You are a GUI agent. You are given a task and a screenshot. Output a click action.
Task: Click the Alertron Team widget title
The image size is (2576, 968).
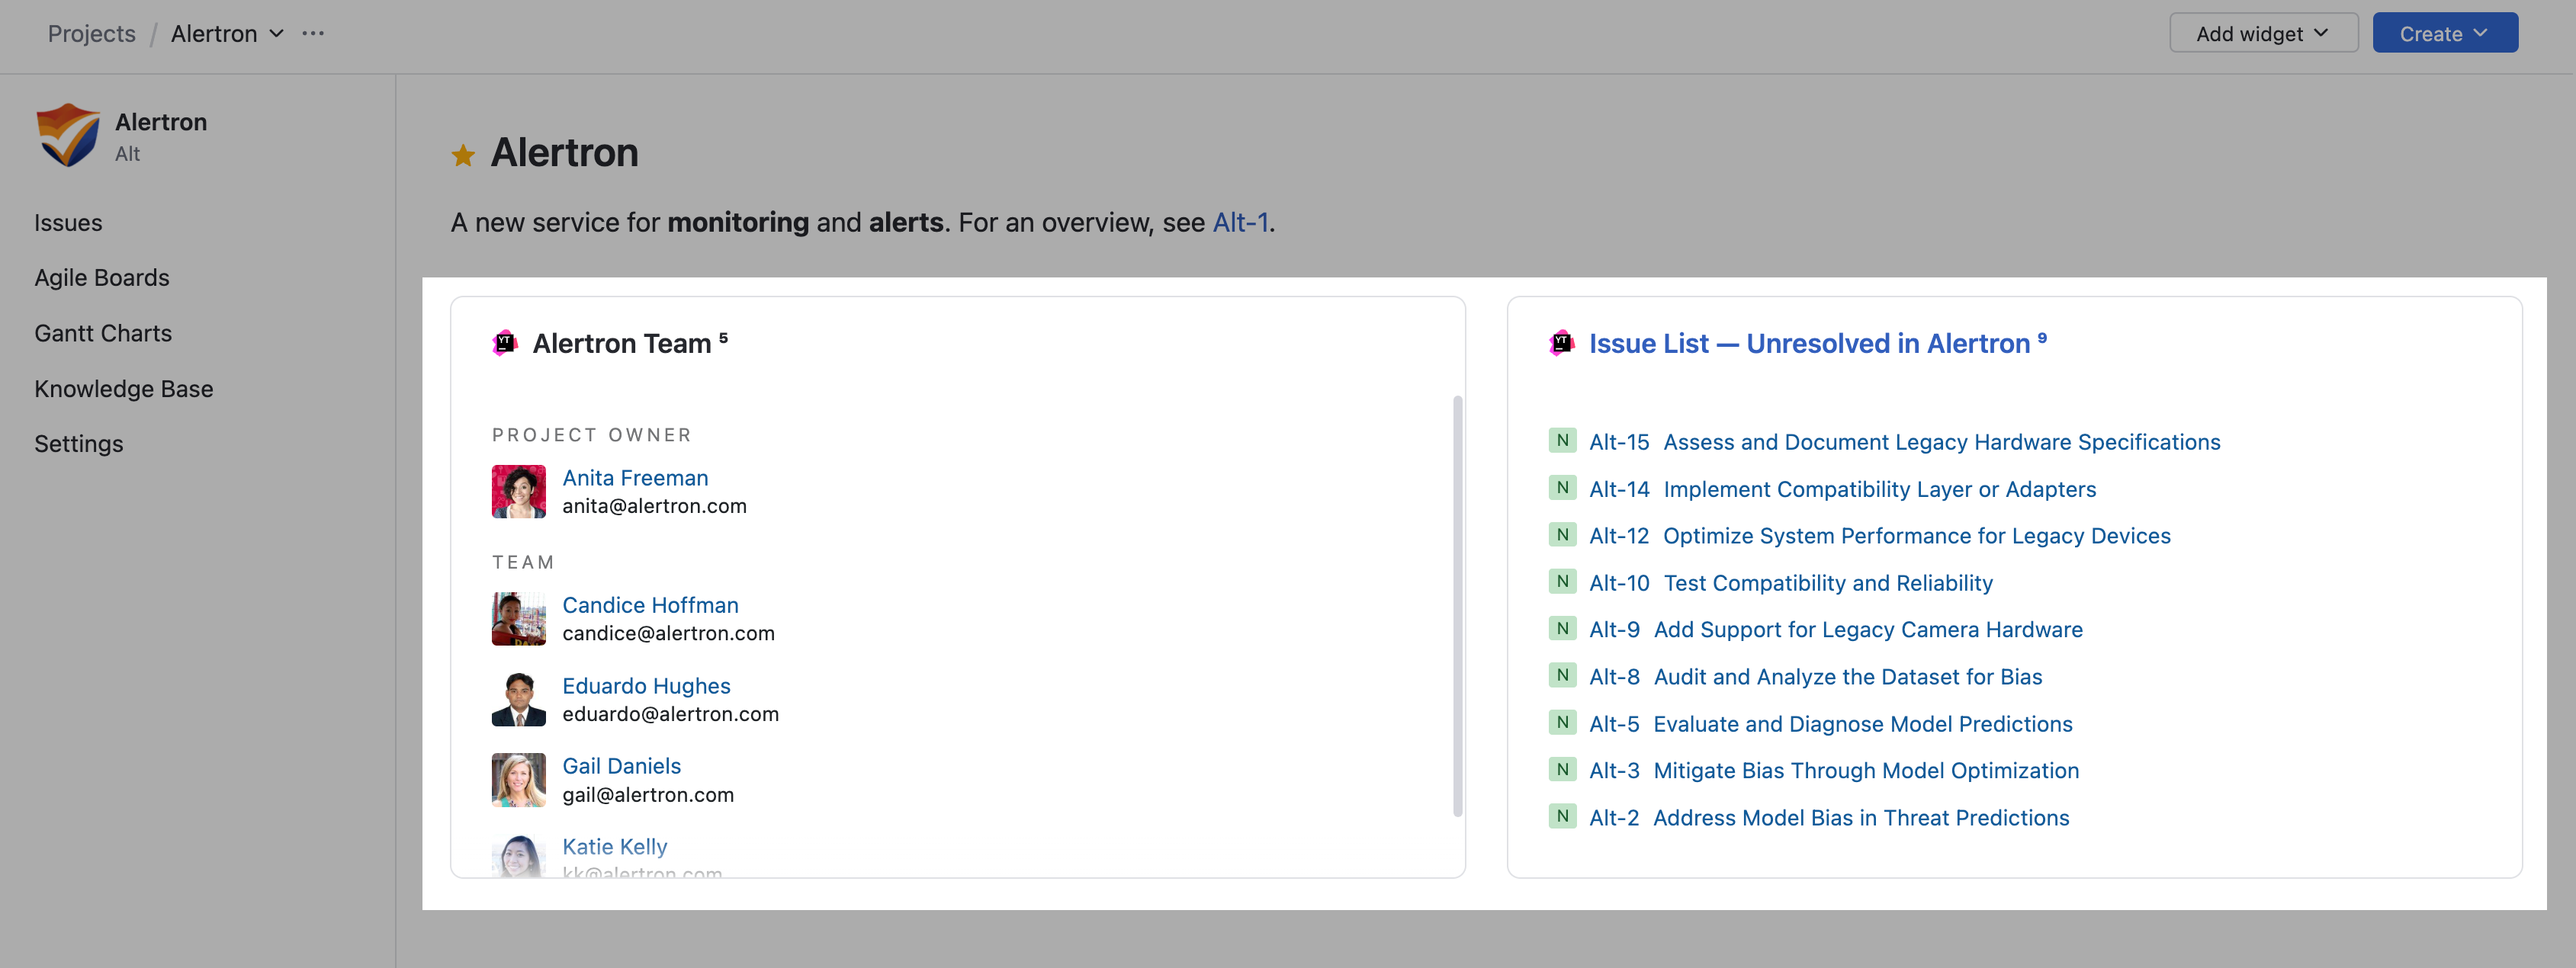(621, 343)
